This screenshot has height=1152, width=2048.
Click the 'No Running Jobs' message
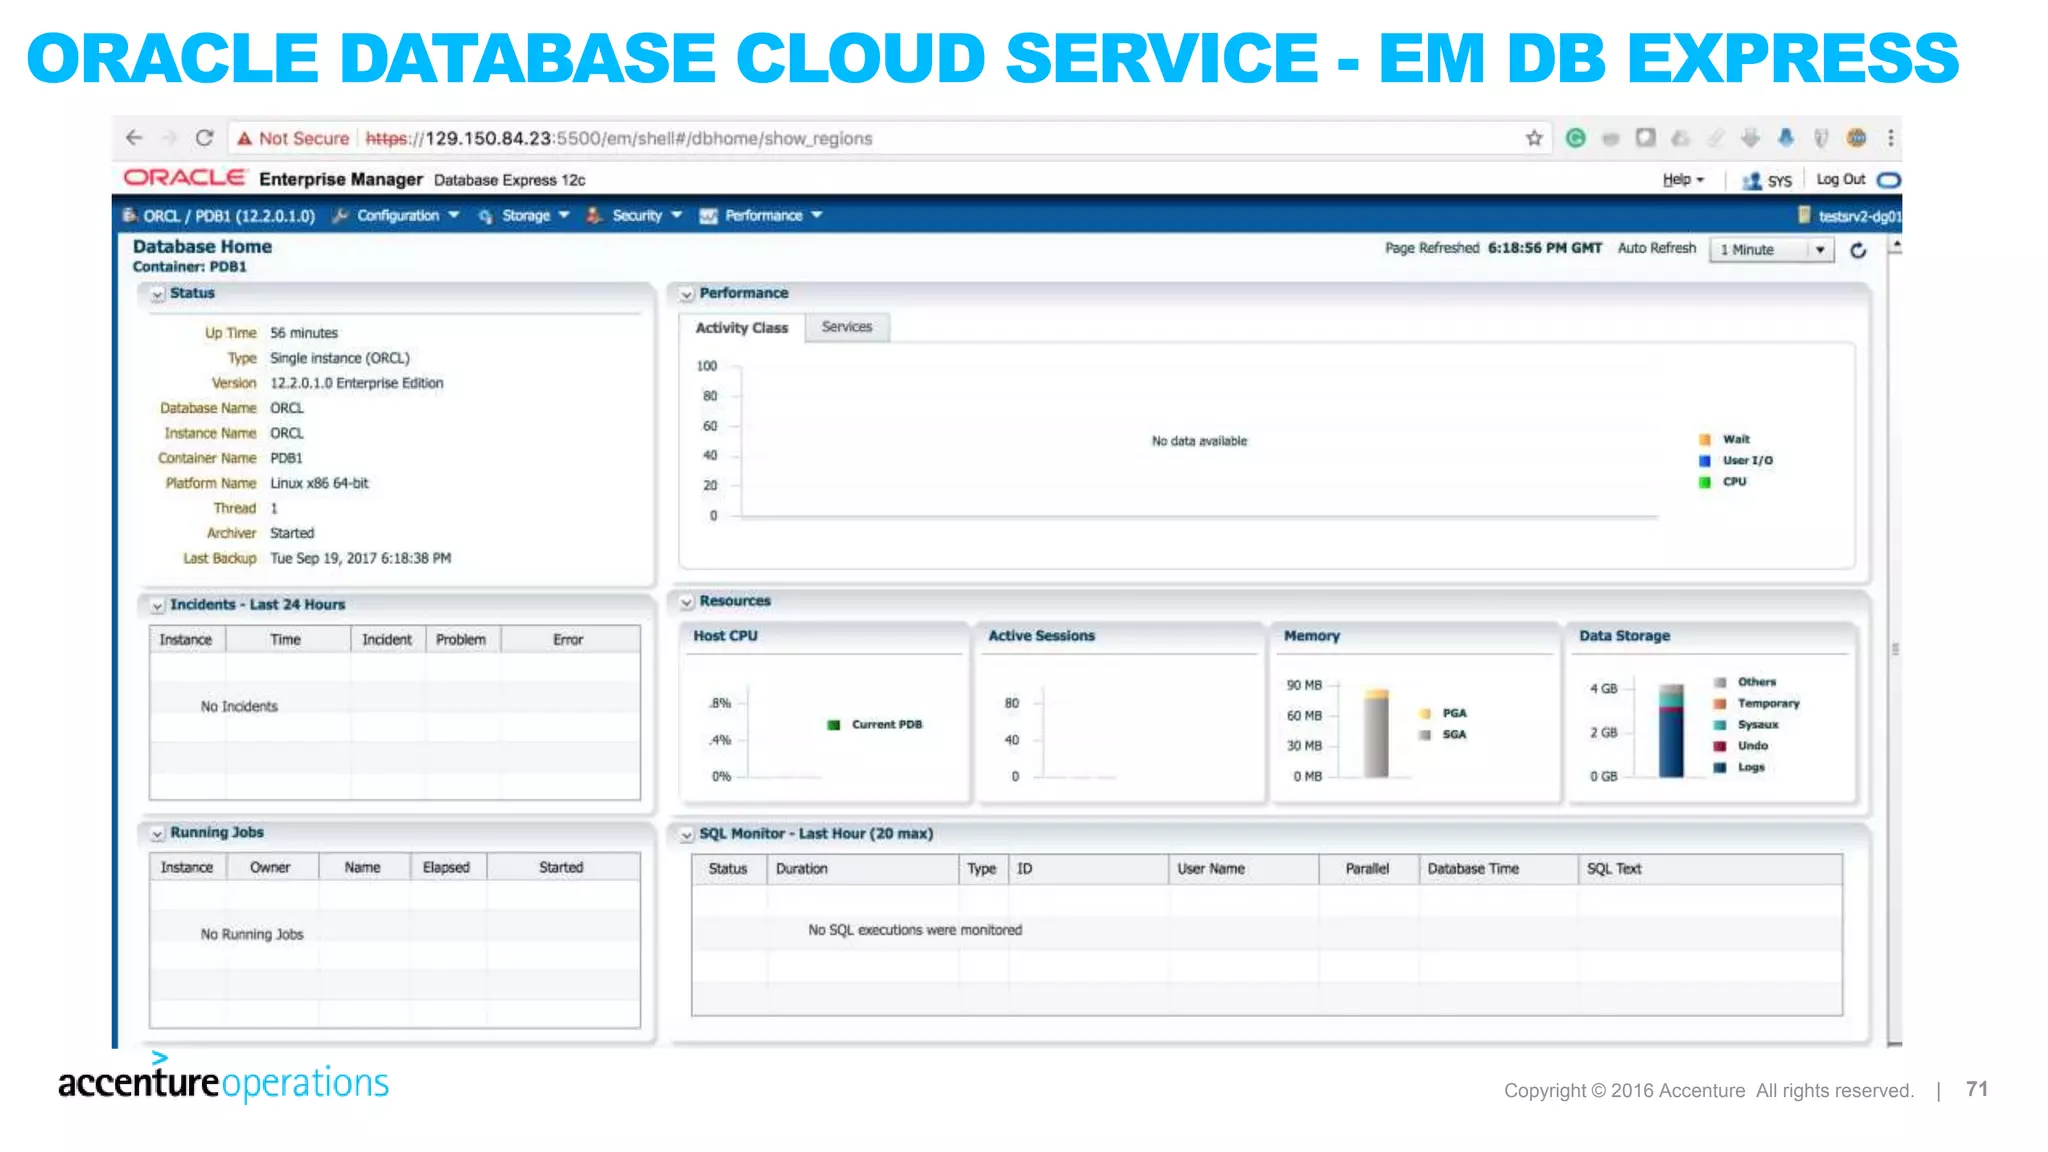tap(252, 935)
